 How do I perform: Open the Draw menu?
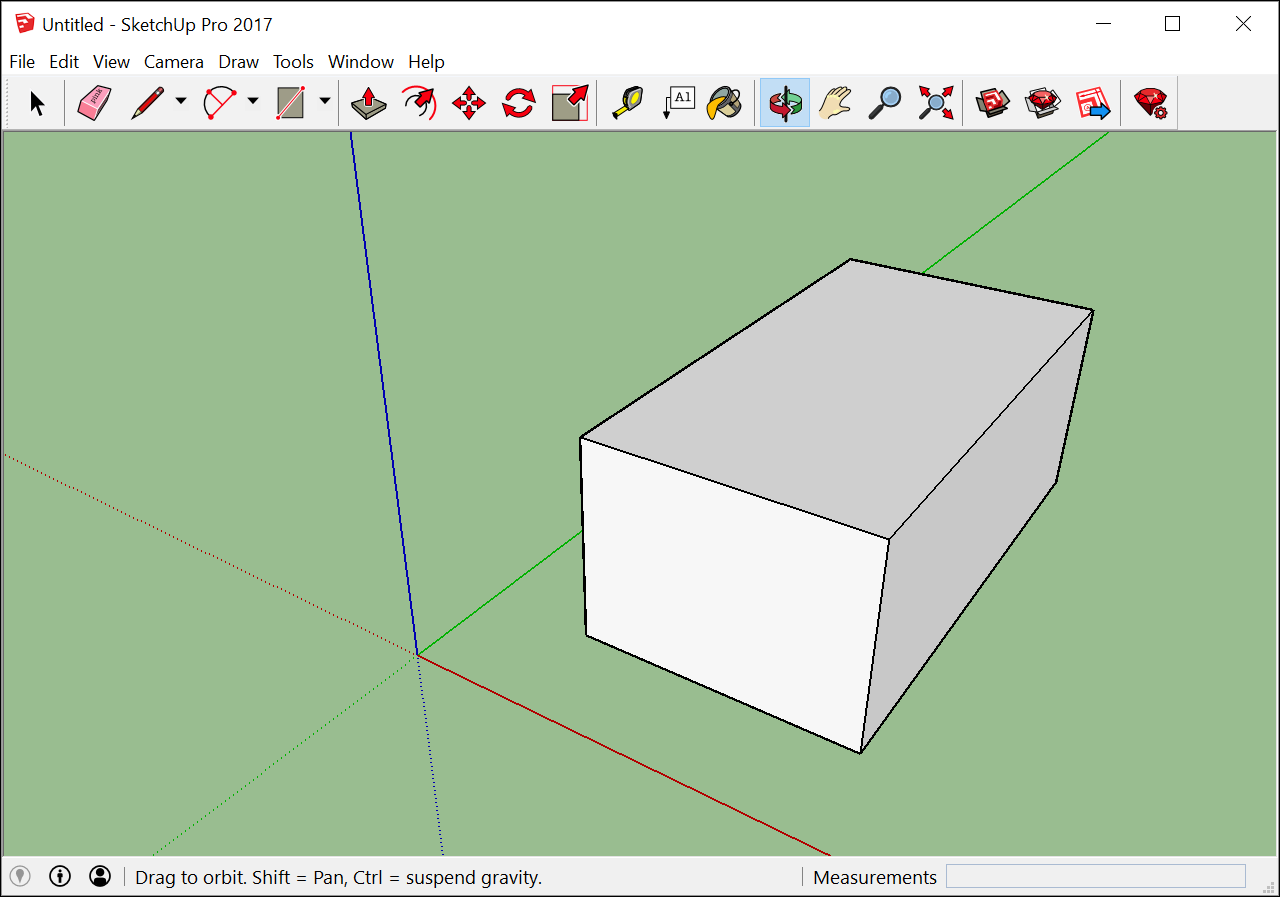[238, 61]
